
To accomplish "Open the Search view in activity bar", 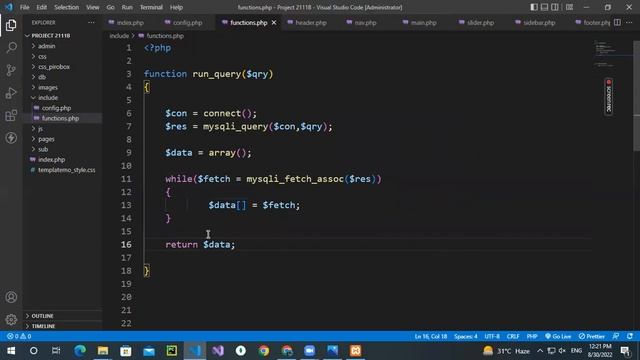I will (x=11, y=47).
